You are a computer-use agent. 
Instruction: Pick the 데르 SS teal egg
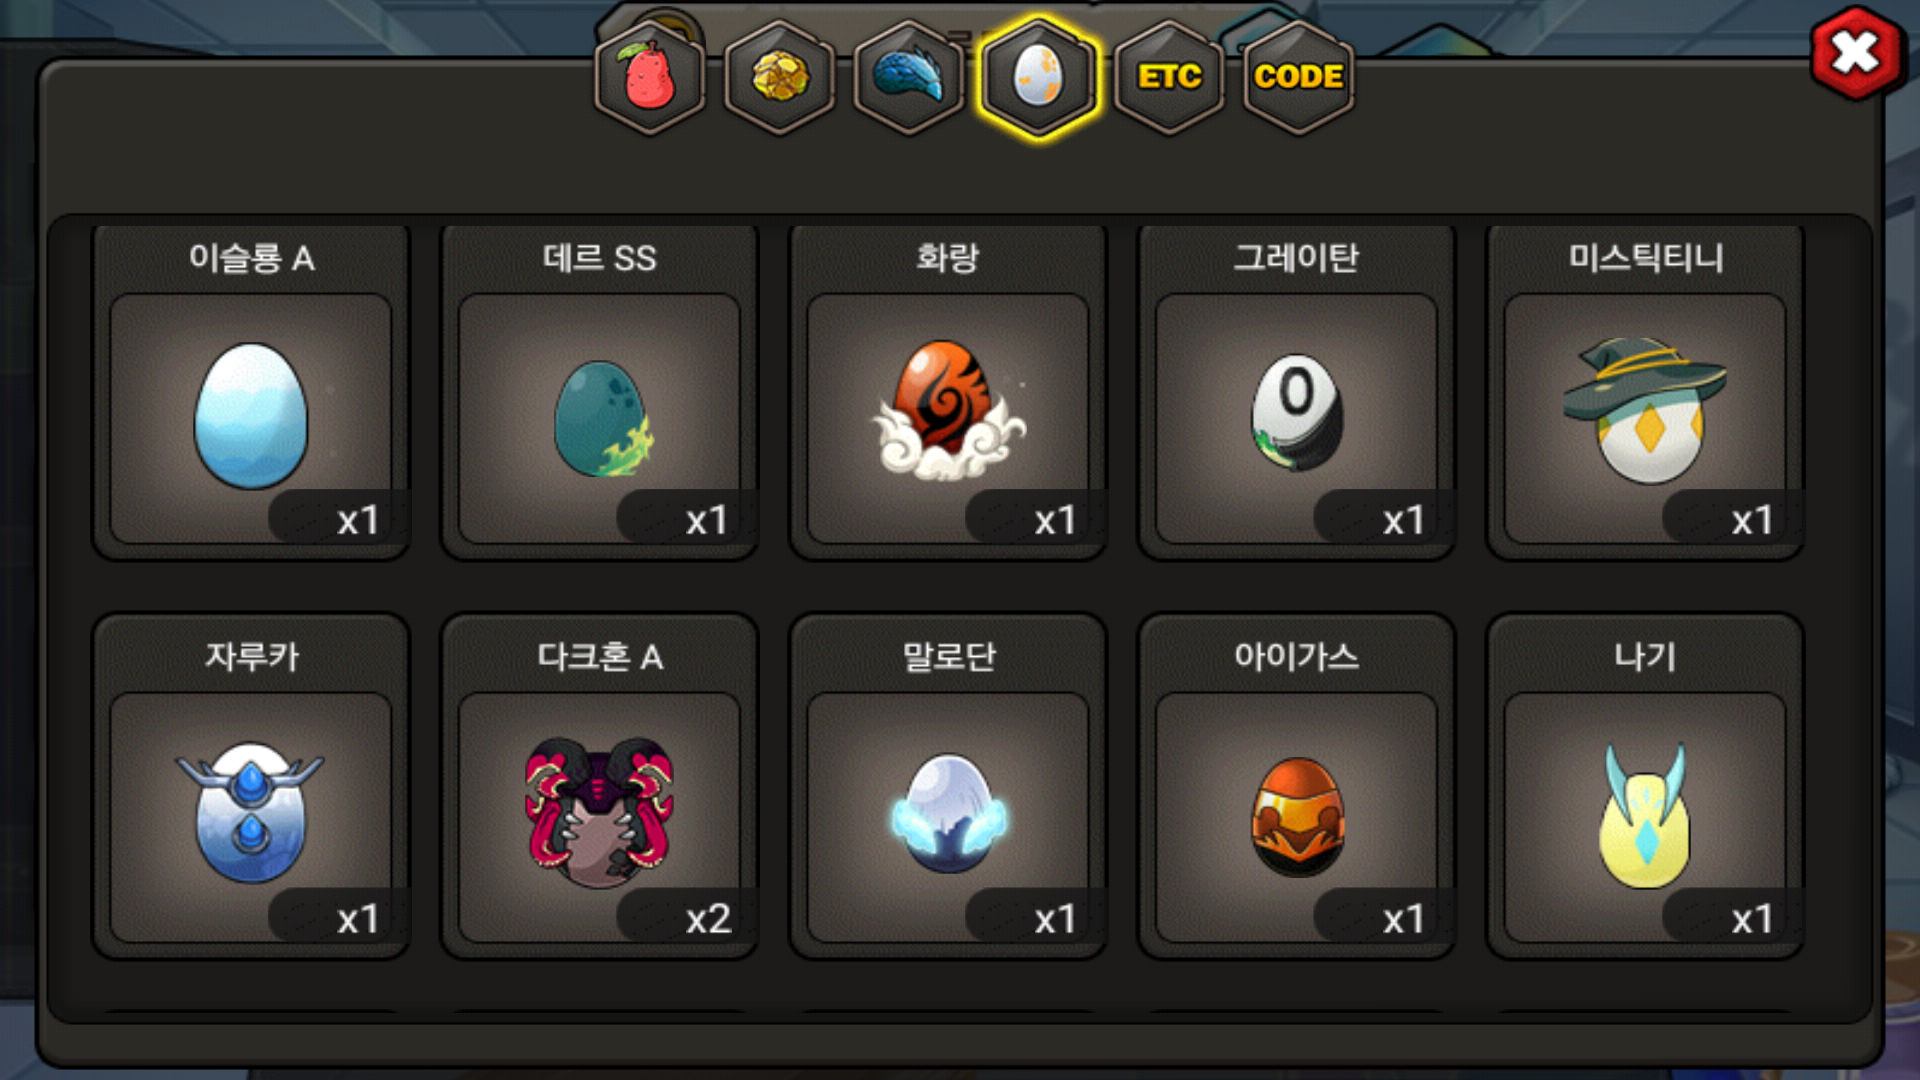[x=600, y=418]
